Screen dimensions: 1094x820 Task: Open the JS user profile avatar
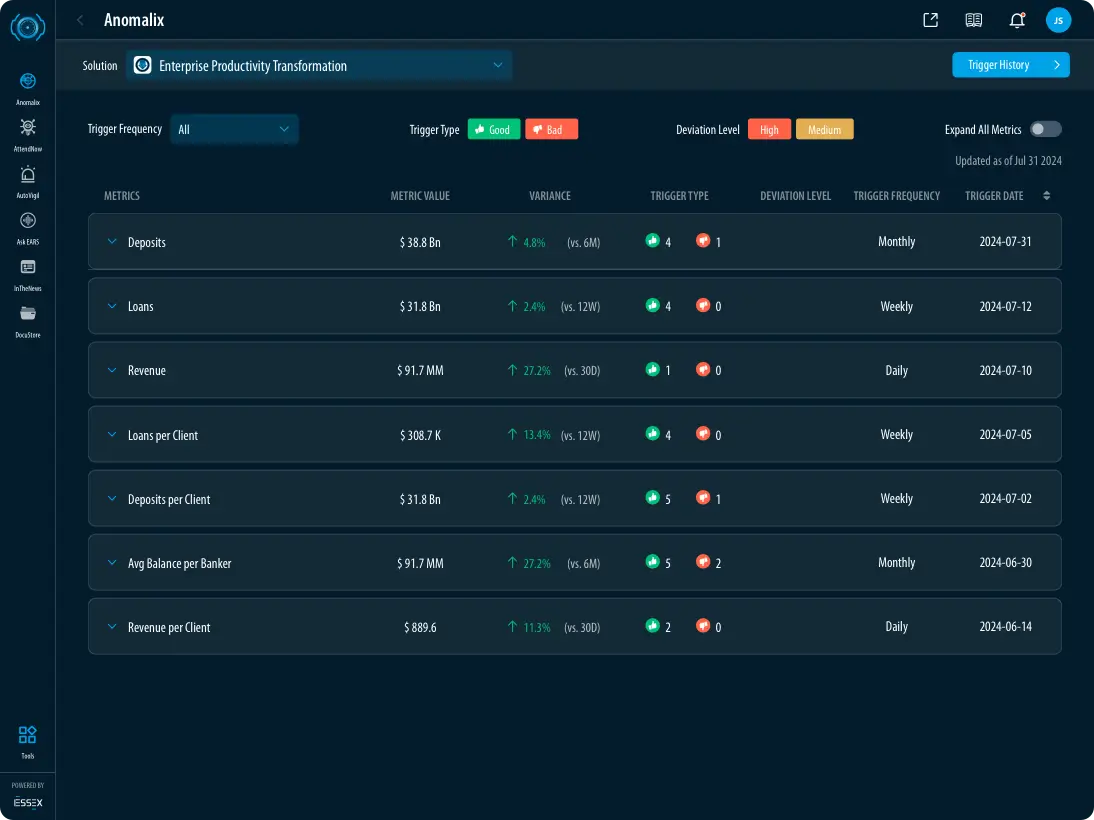[1058, 20]
